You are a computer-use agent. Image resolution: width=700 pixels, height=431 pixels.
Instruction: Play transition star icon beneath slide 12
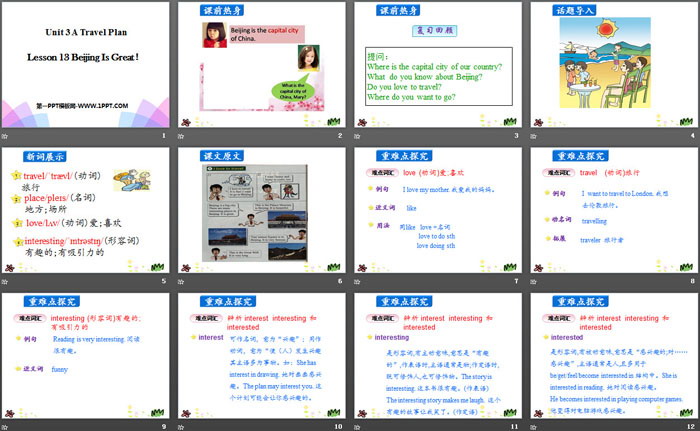click(533, 427)
